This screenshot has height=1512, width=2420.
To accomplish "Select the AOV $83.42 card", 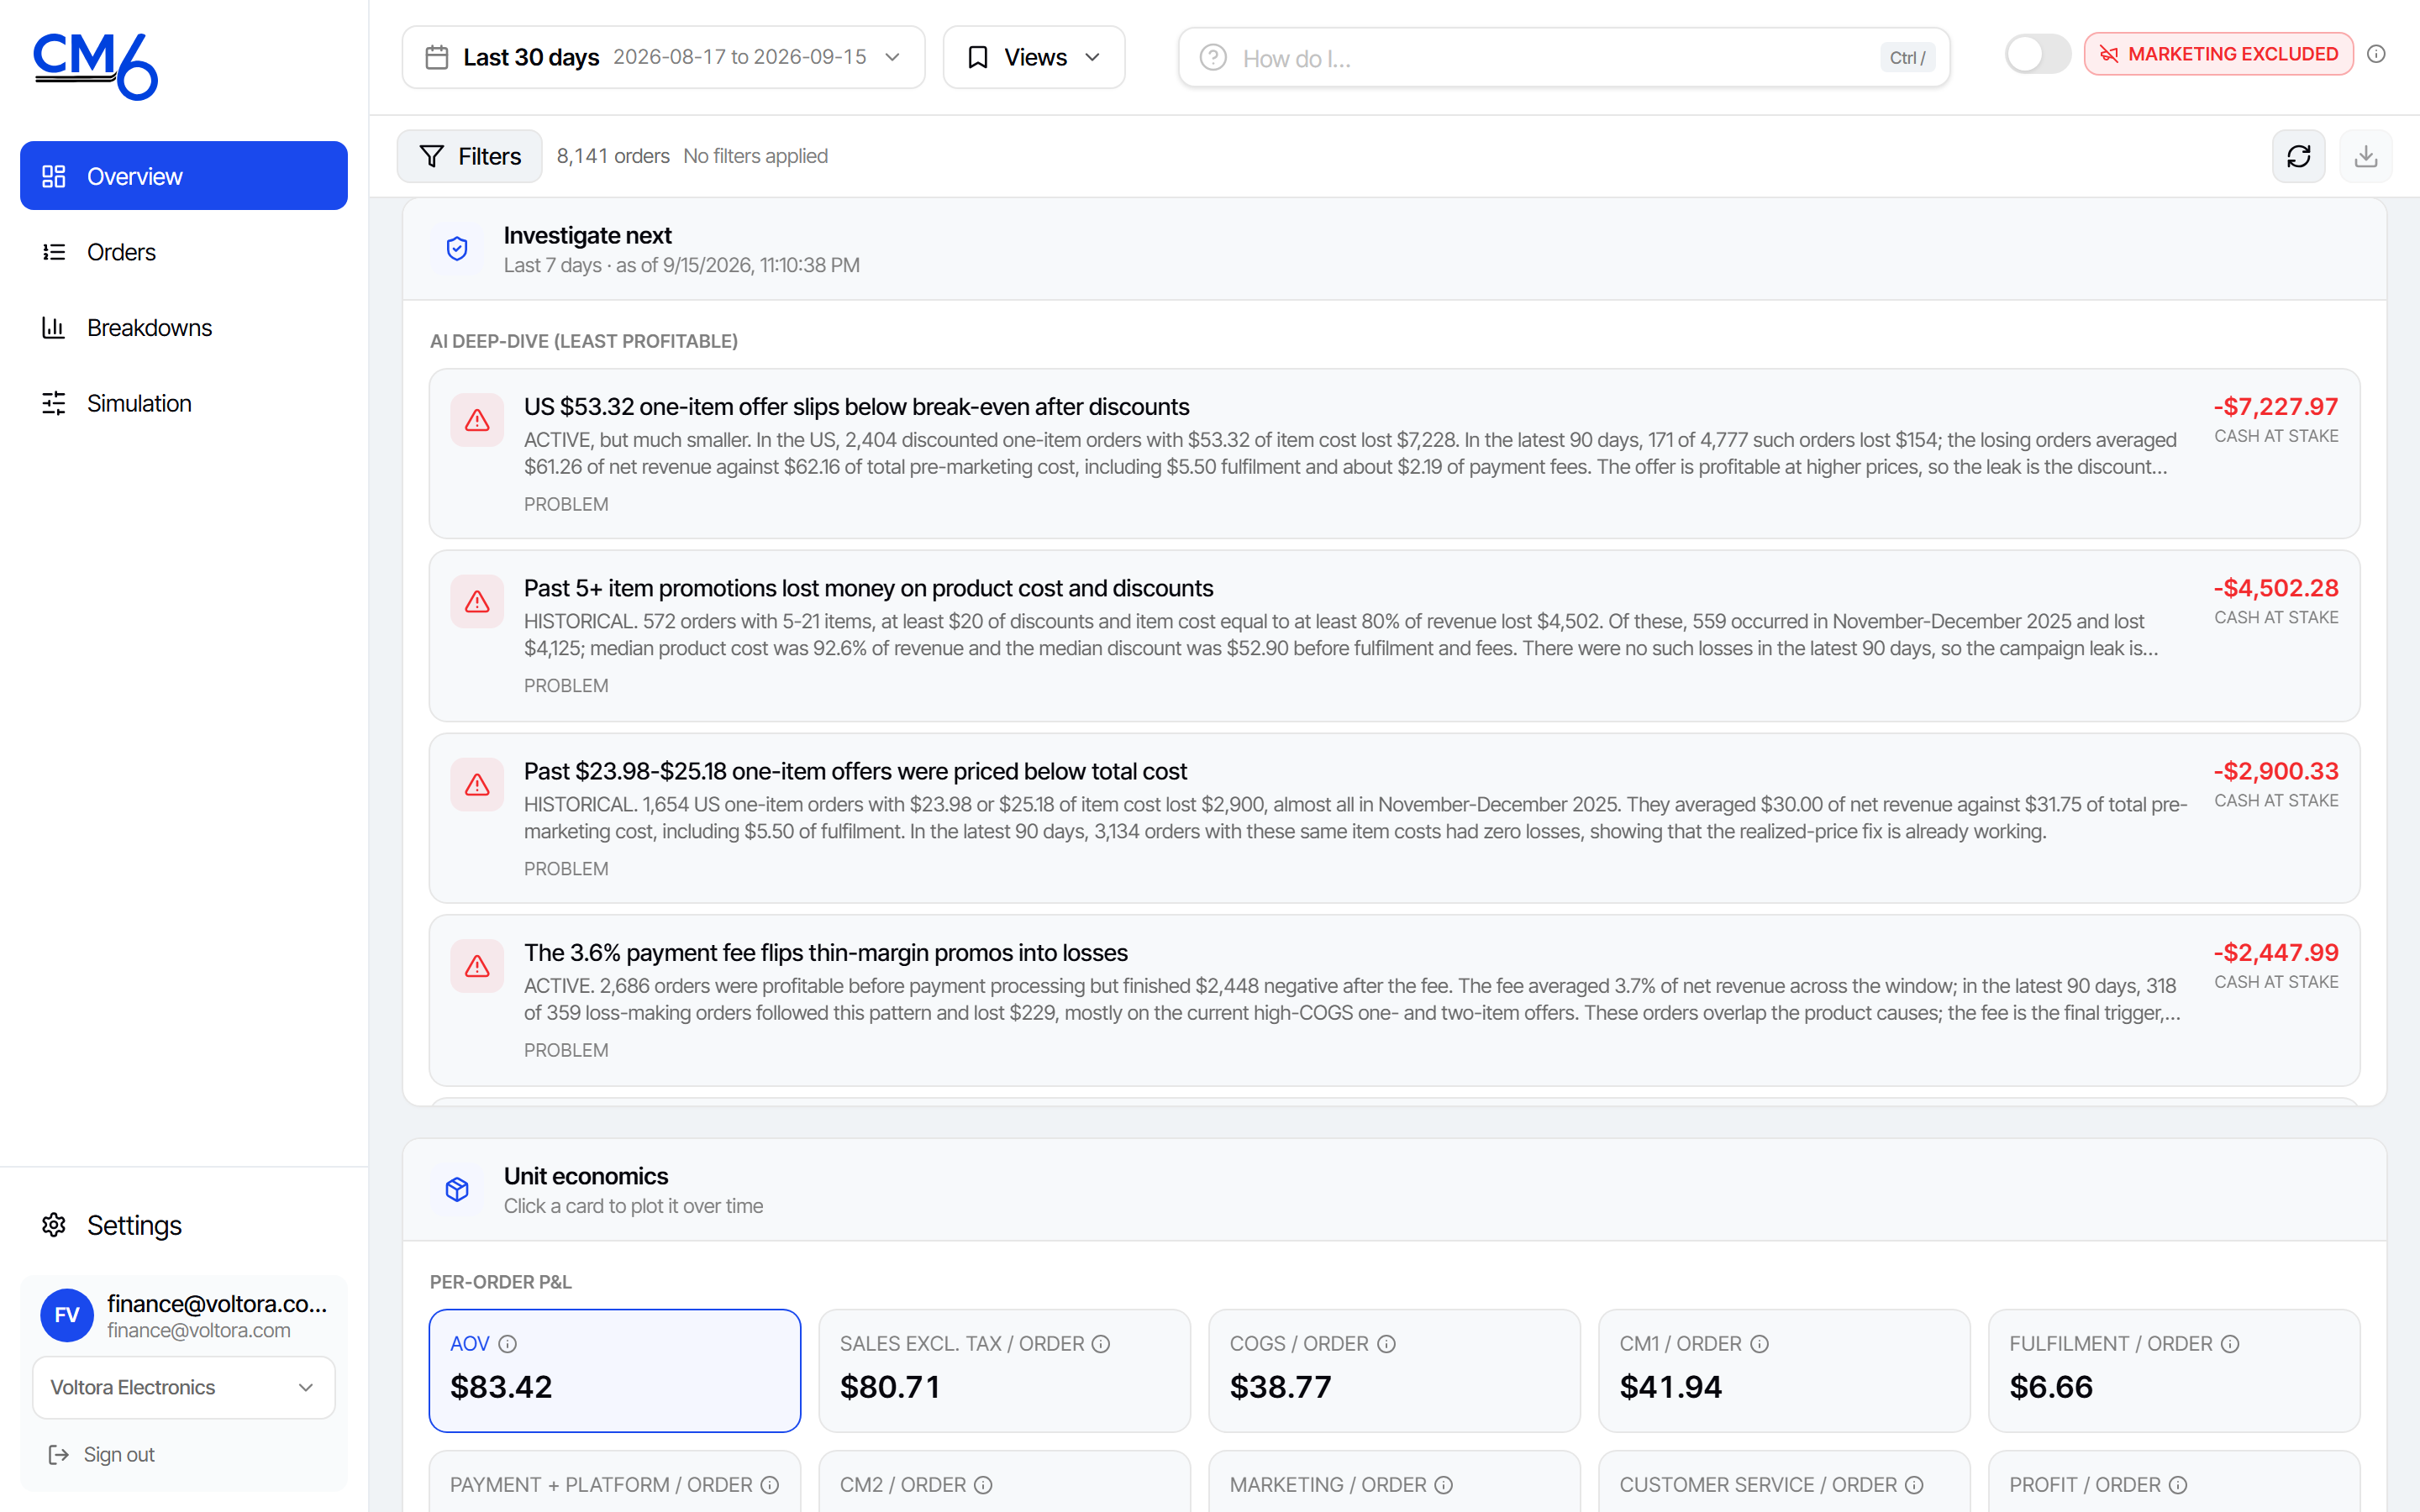I will 614,1370.
